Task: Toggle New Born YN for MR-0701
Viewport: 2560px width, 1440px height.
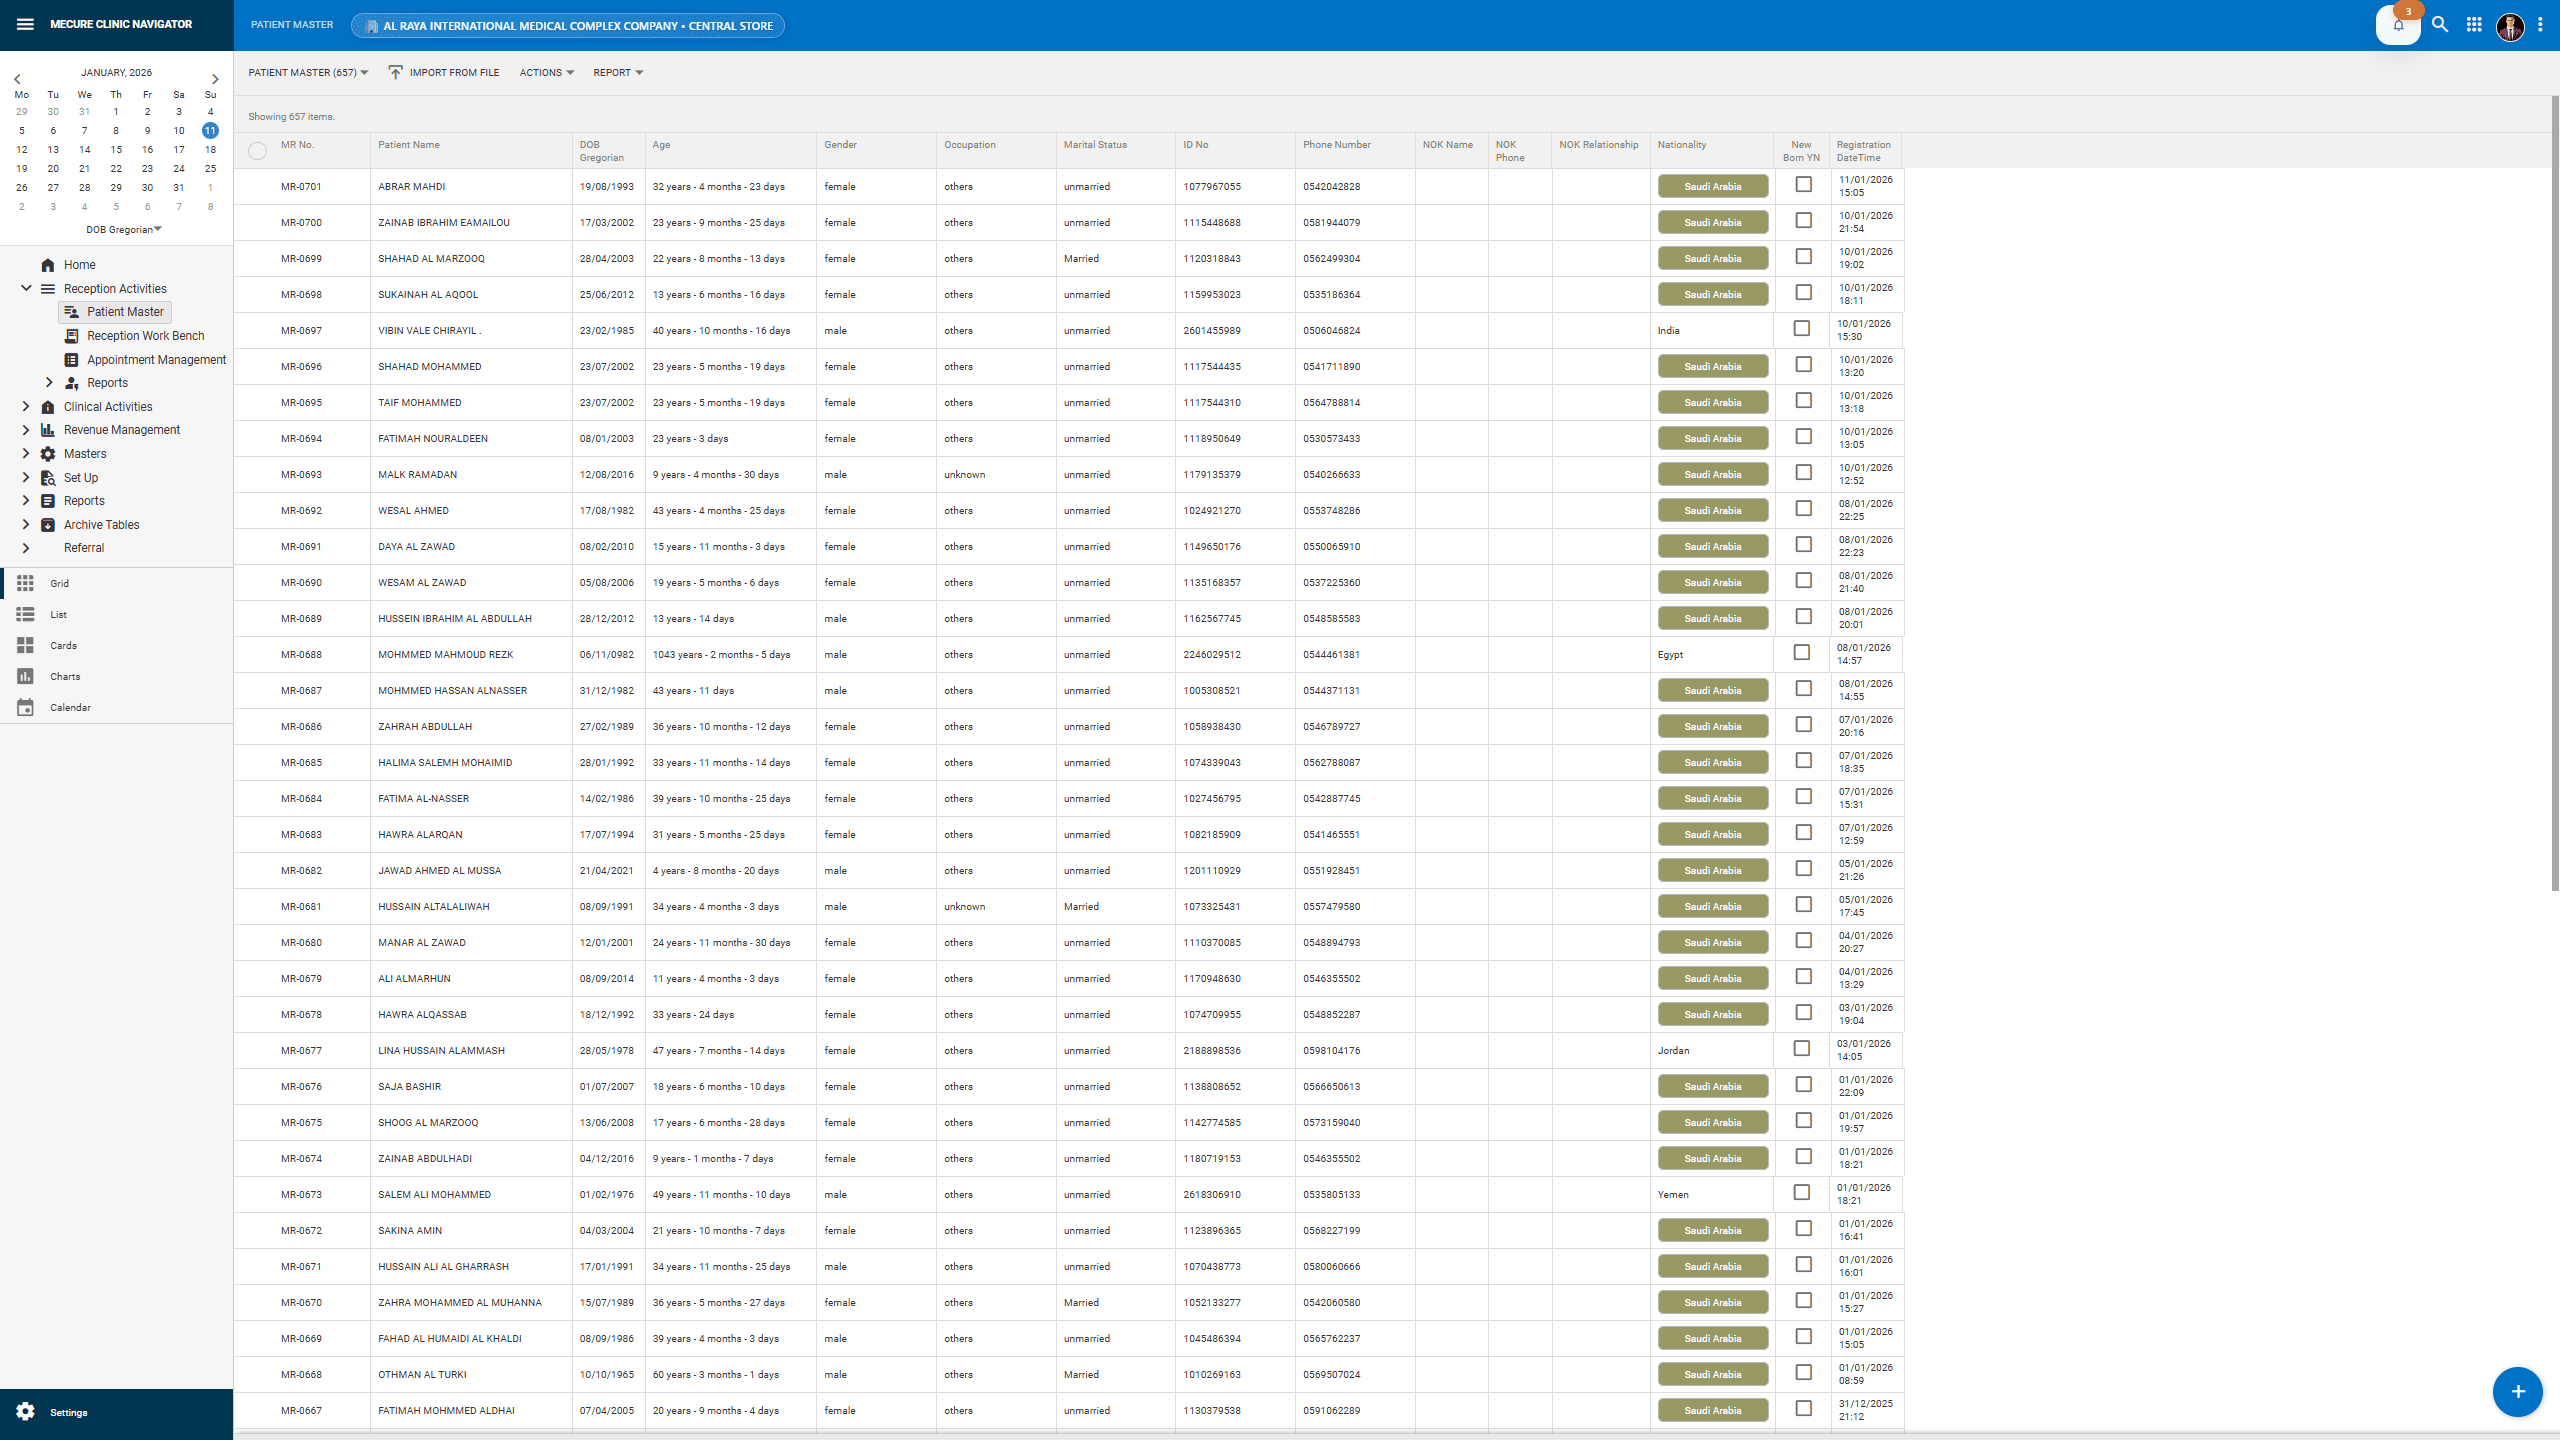Action: point(1803,184)
